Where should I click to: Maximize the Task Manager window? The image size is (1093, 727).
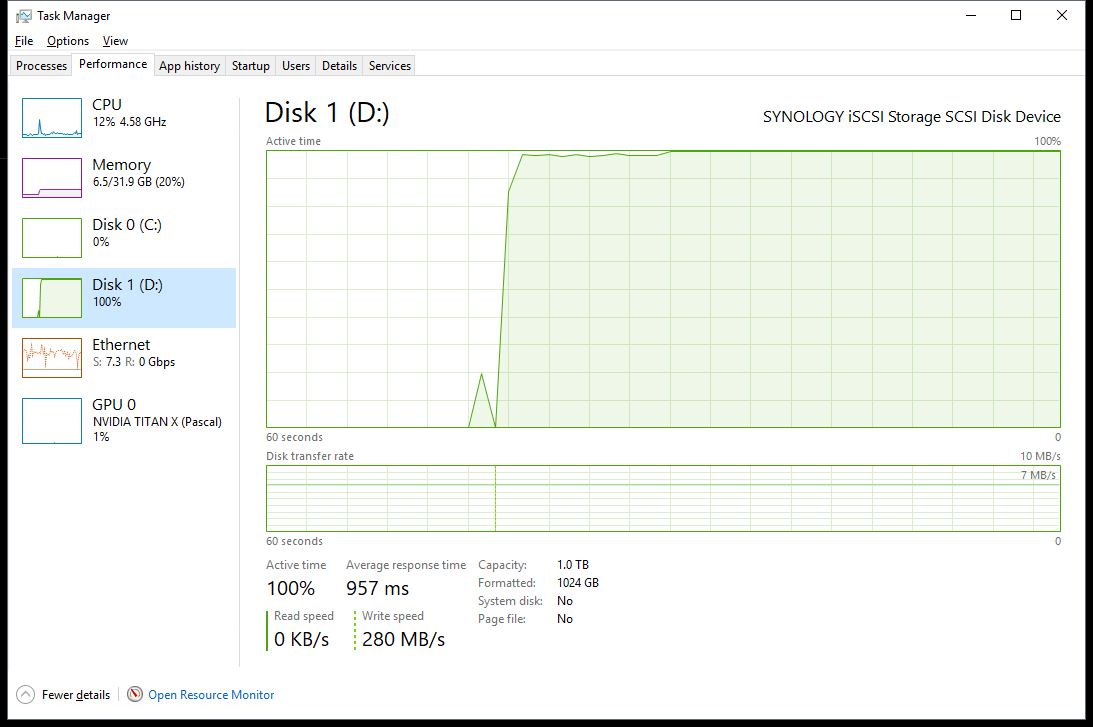point(1016,15)
